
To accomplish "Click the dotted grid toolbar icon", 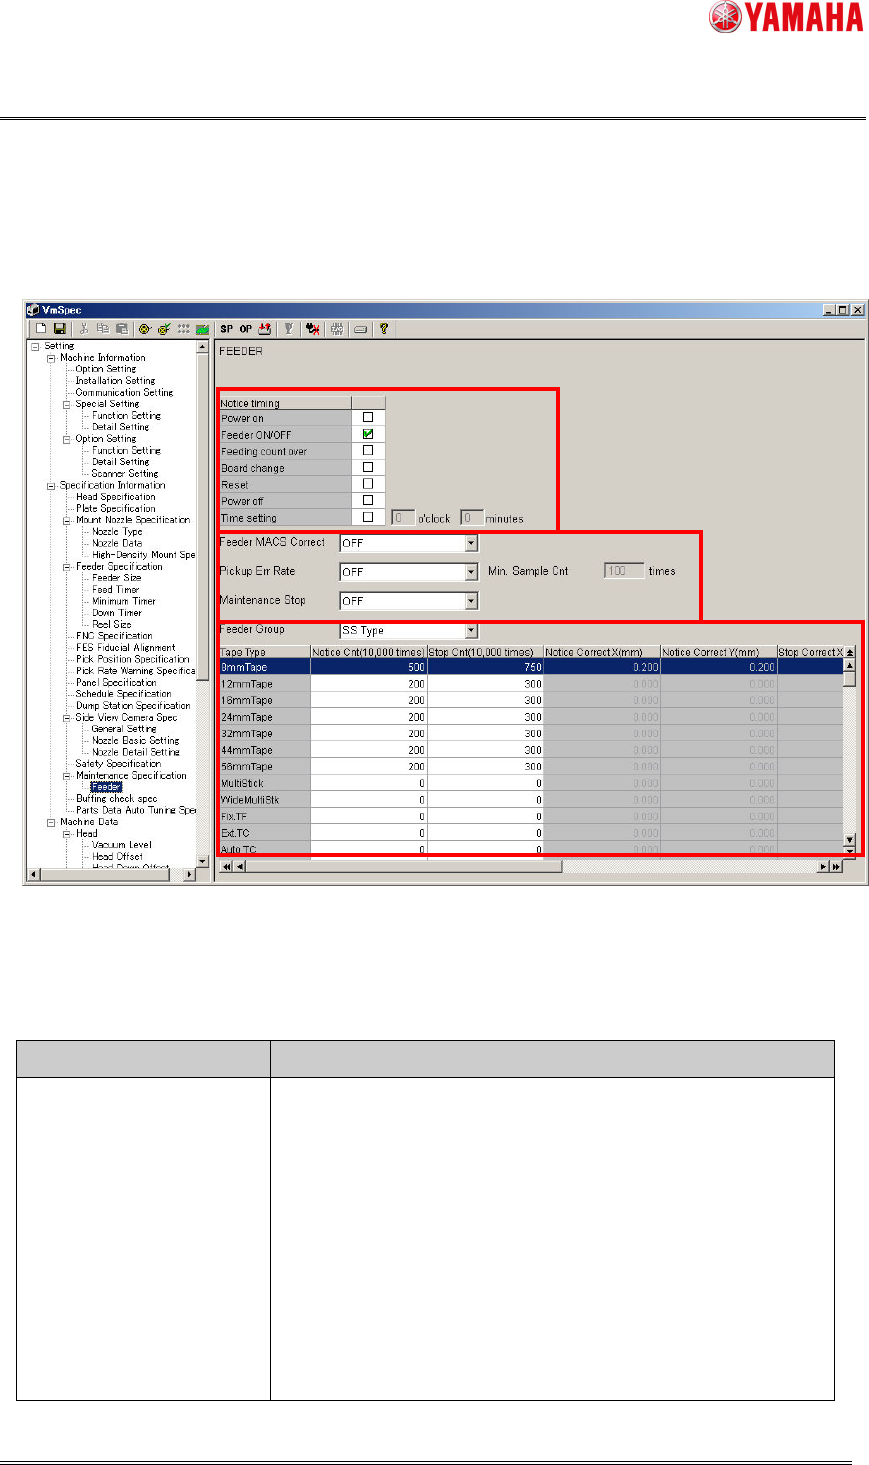I will tap(184, 328).
